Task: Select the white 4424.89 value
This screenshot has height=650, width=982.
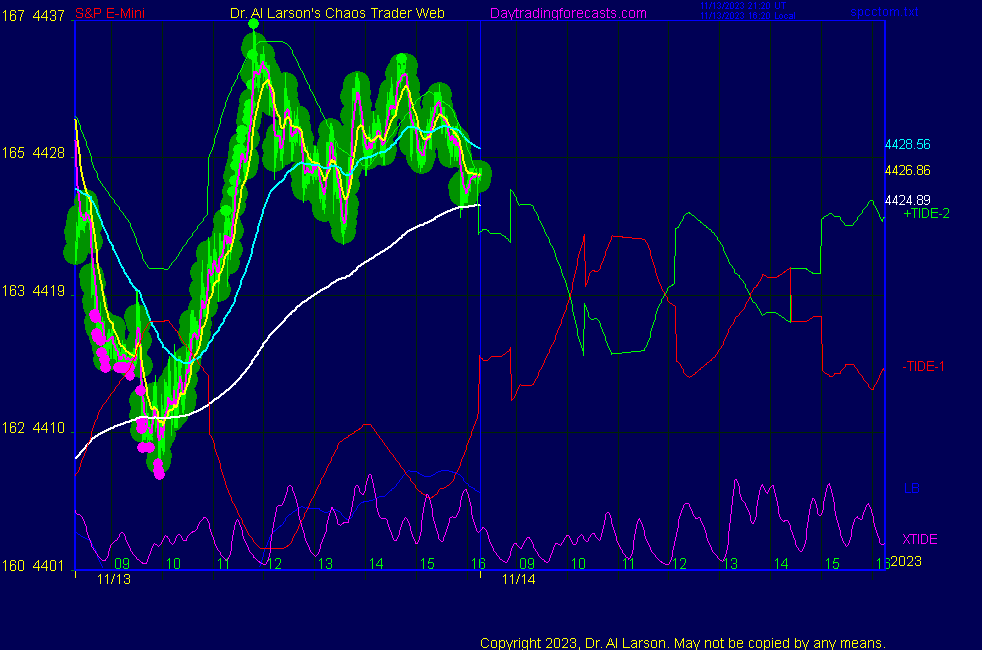Action: 907,200
